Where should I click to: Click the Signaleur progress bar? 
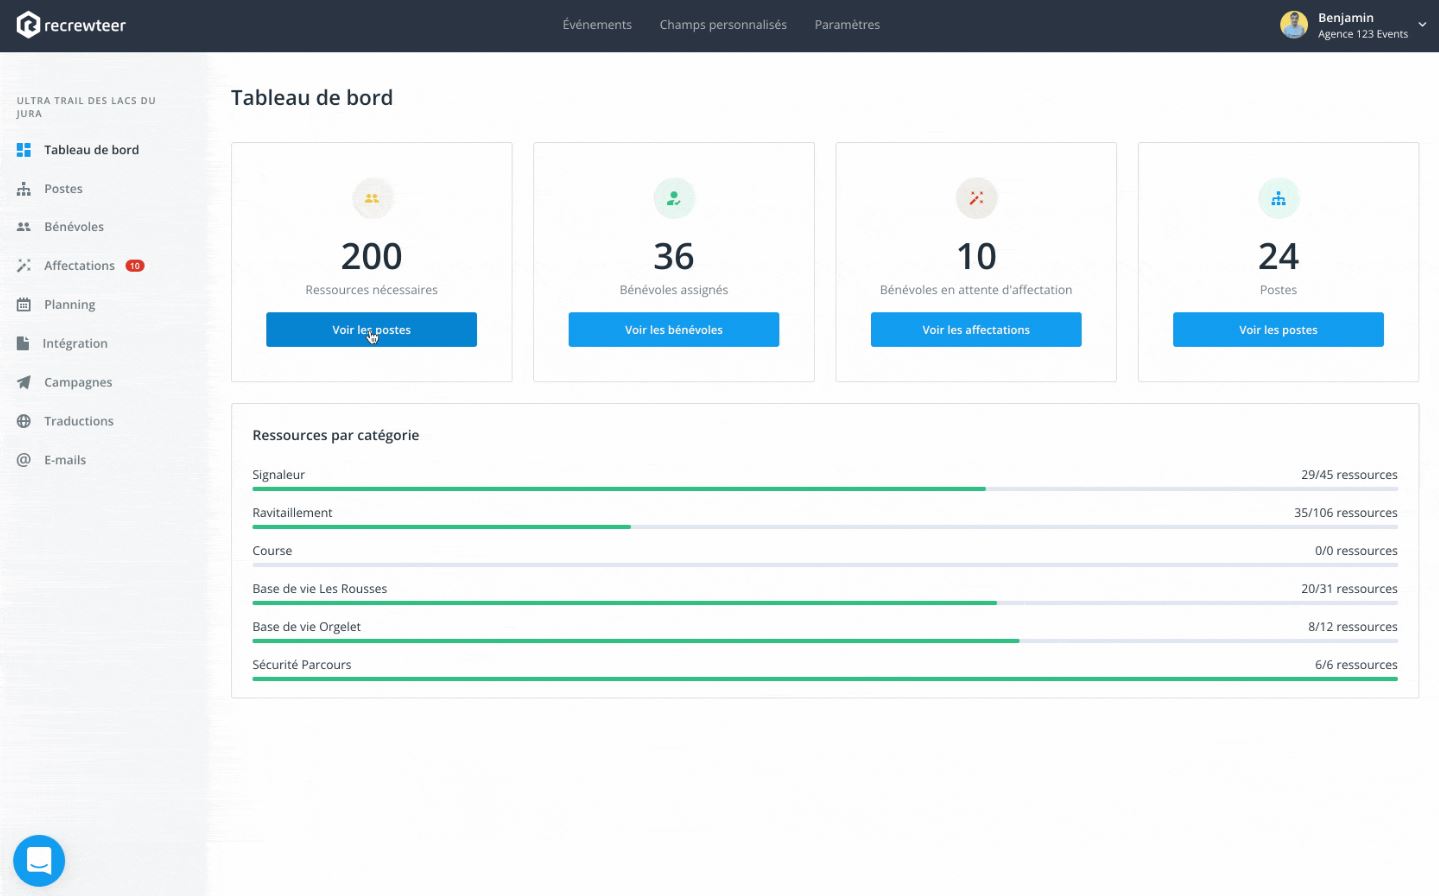825,489
